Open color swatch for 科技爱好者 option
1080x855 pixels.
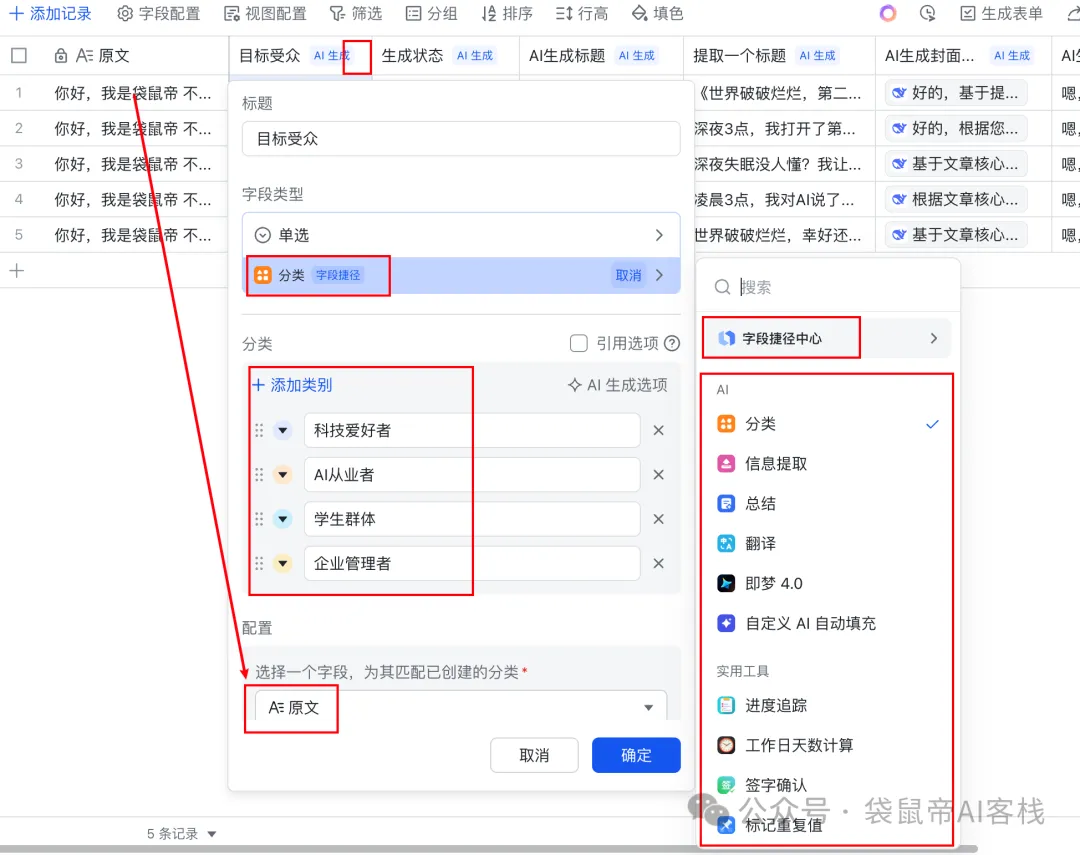point(284,430)
